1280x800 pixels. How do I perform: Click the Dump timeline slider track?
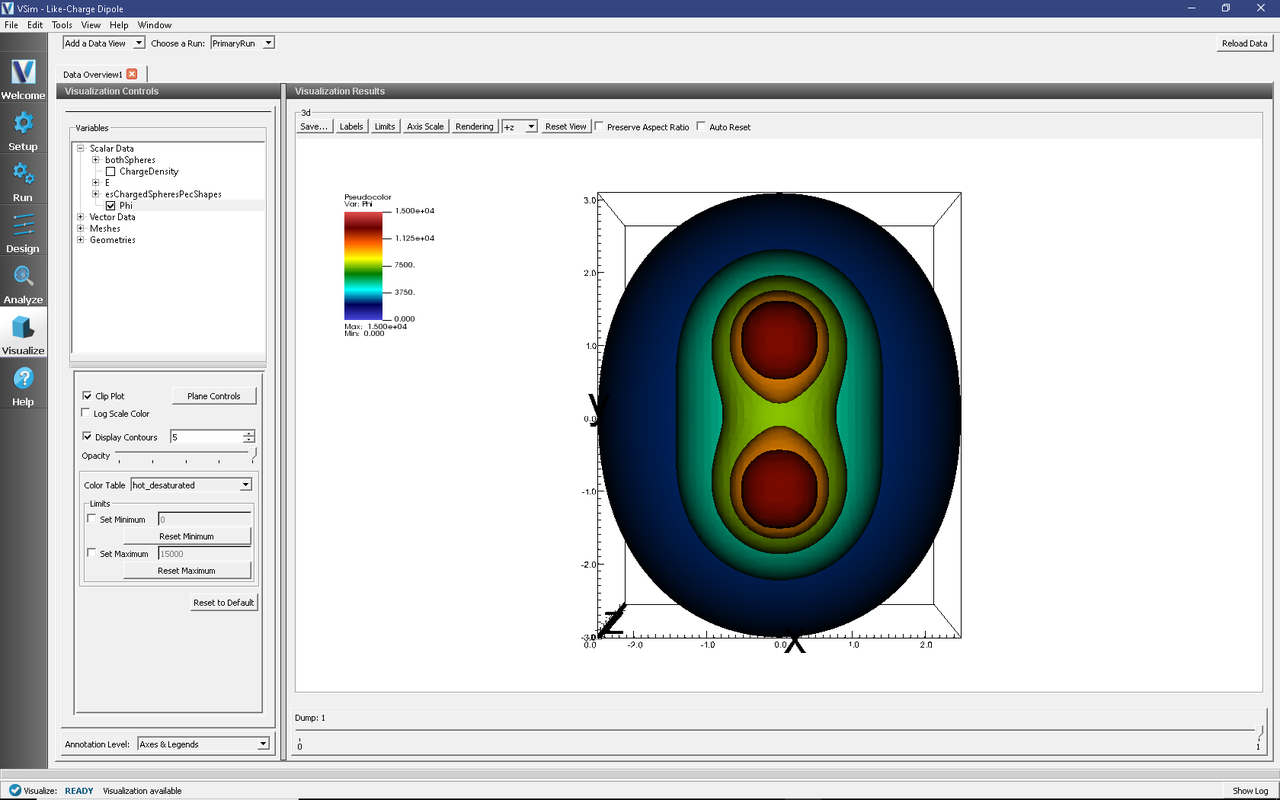pos(778,737)
